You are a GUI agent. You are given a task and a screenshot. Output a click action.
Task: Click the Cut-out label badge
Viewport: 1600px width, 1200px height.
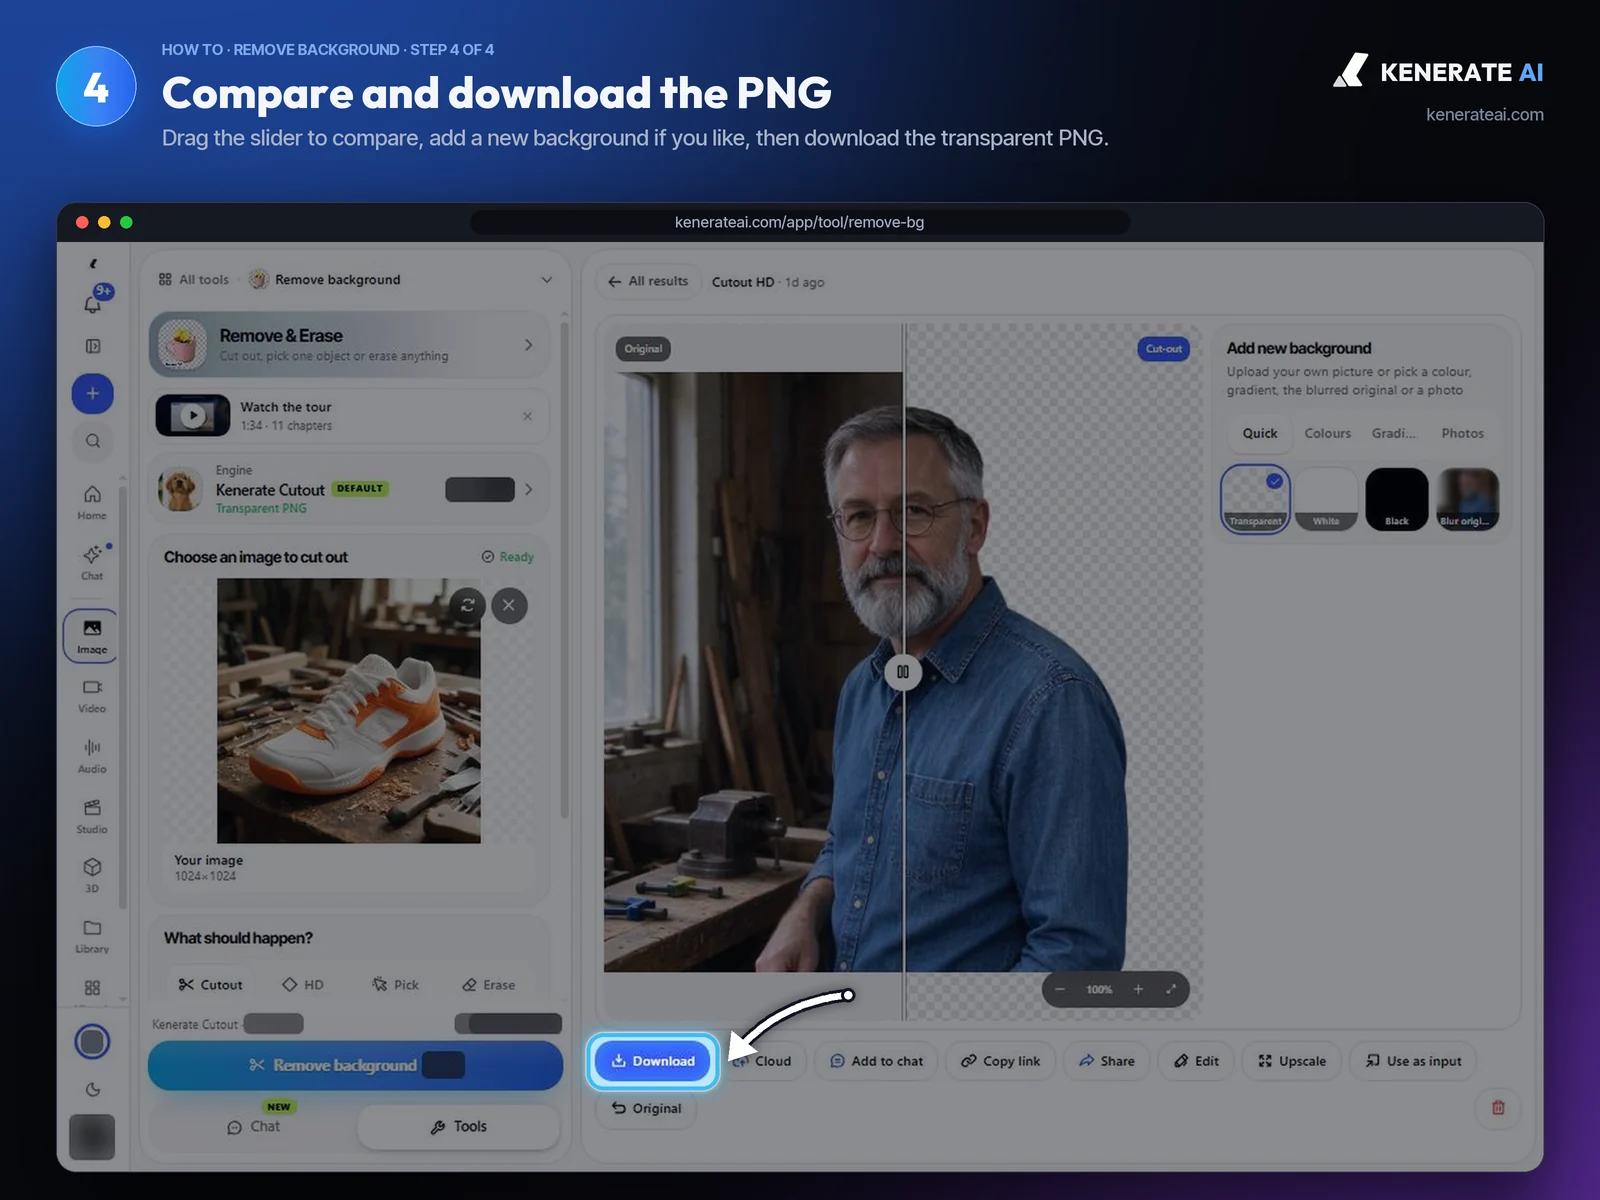[1164, 349]
